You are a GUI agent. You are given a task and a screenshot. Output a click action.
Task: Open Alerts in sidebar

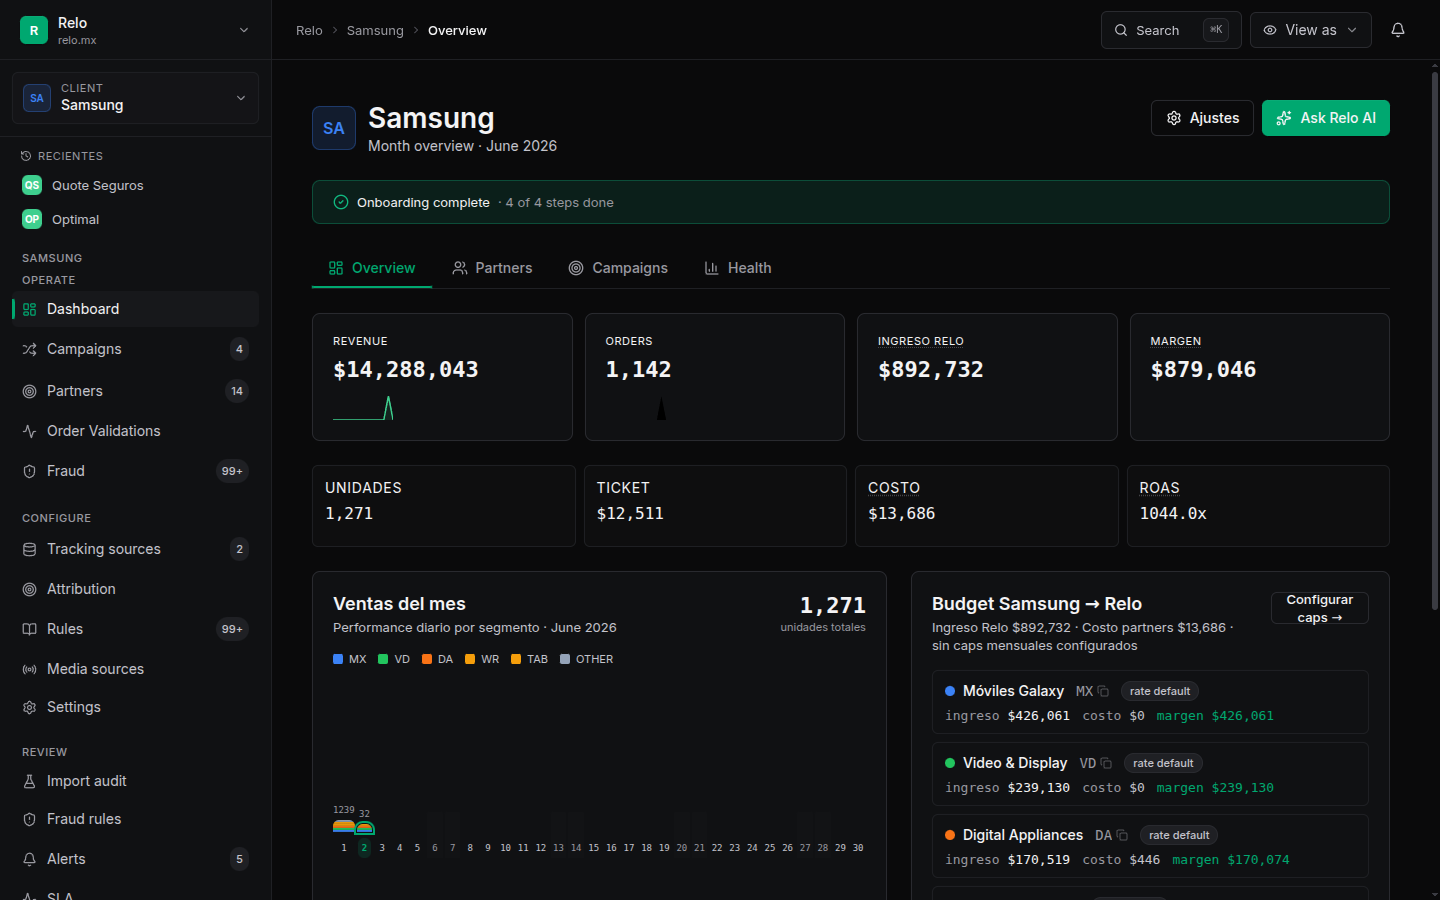click(x=135, y=859)
